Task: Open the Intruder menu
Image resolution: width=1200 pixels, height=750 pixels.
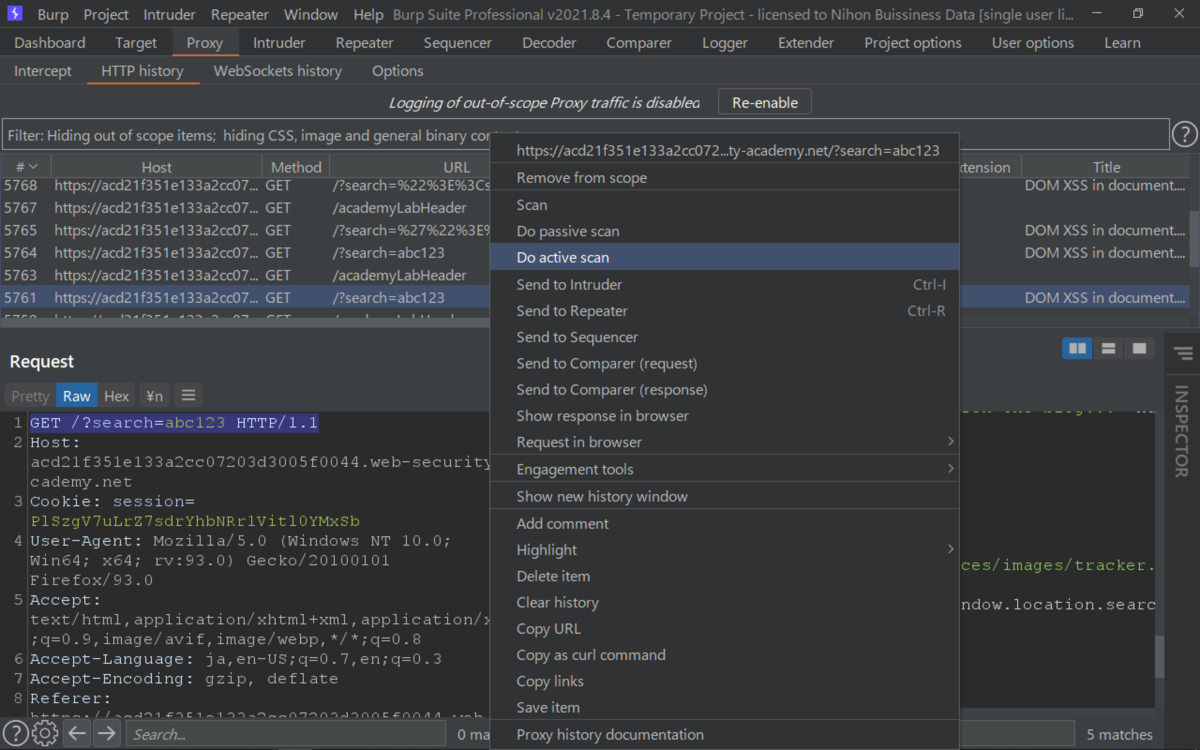Action: coord(171,15)
